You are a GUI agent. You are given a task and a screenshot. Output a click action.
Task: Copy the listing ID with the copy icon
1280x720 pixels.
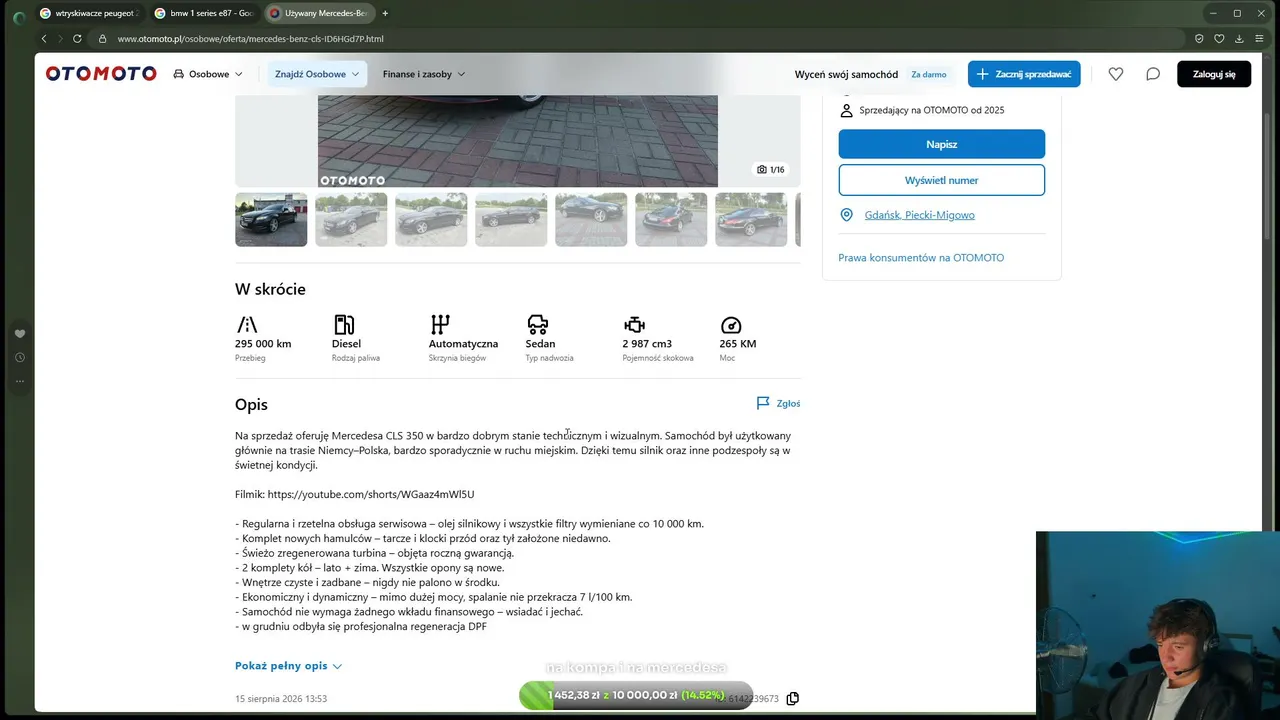[793, 698]
